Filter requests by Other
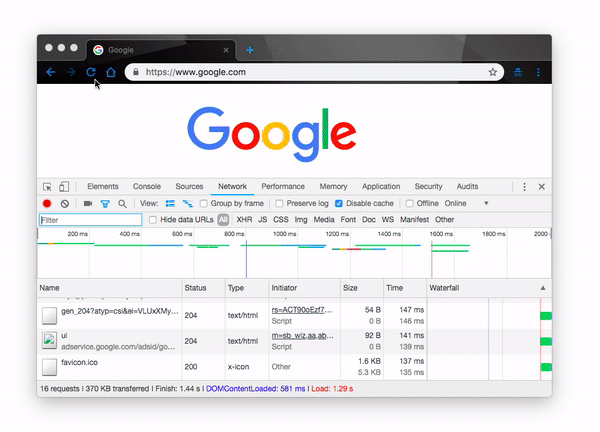This screenshot has width=600, height=432. 444,220
